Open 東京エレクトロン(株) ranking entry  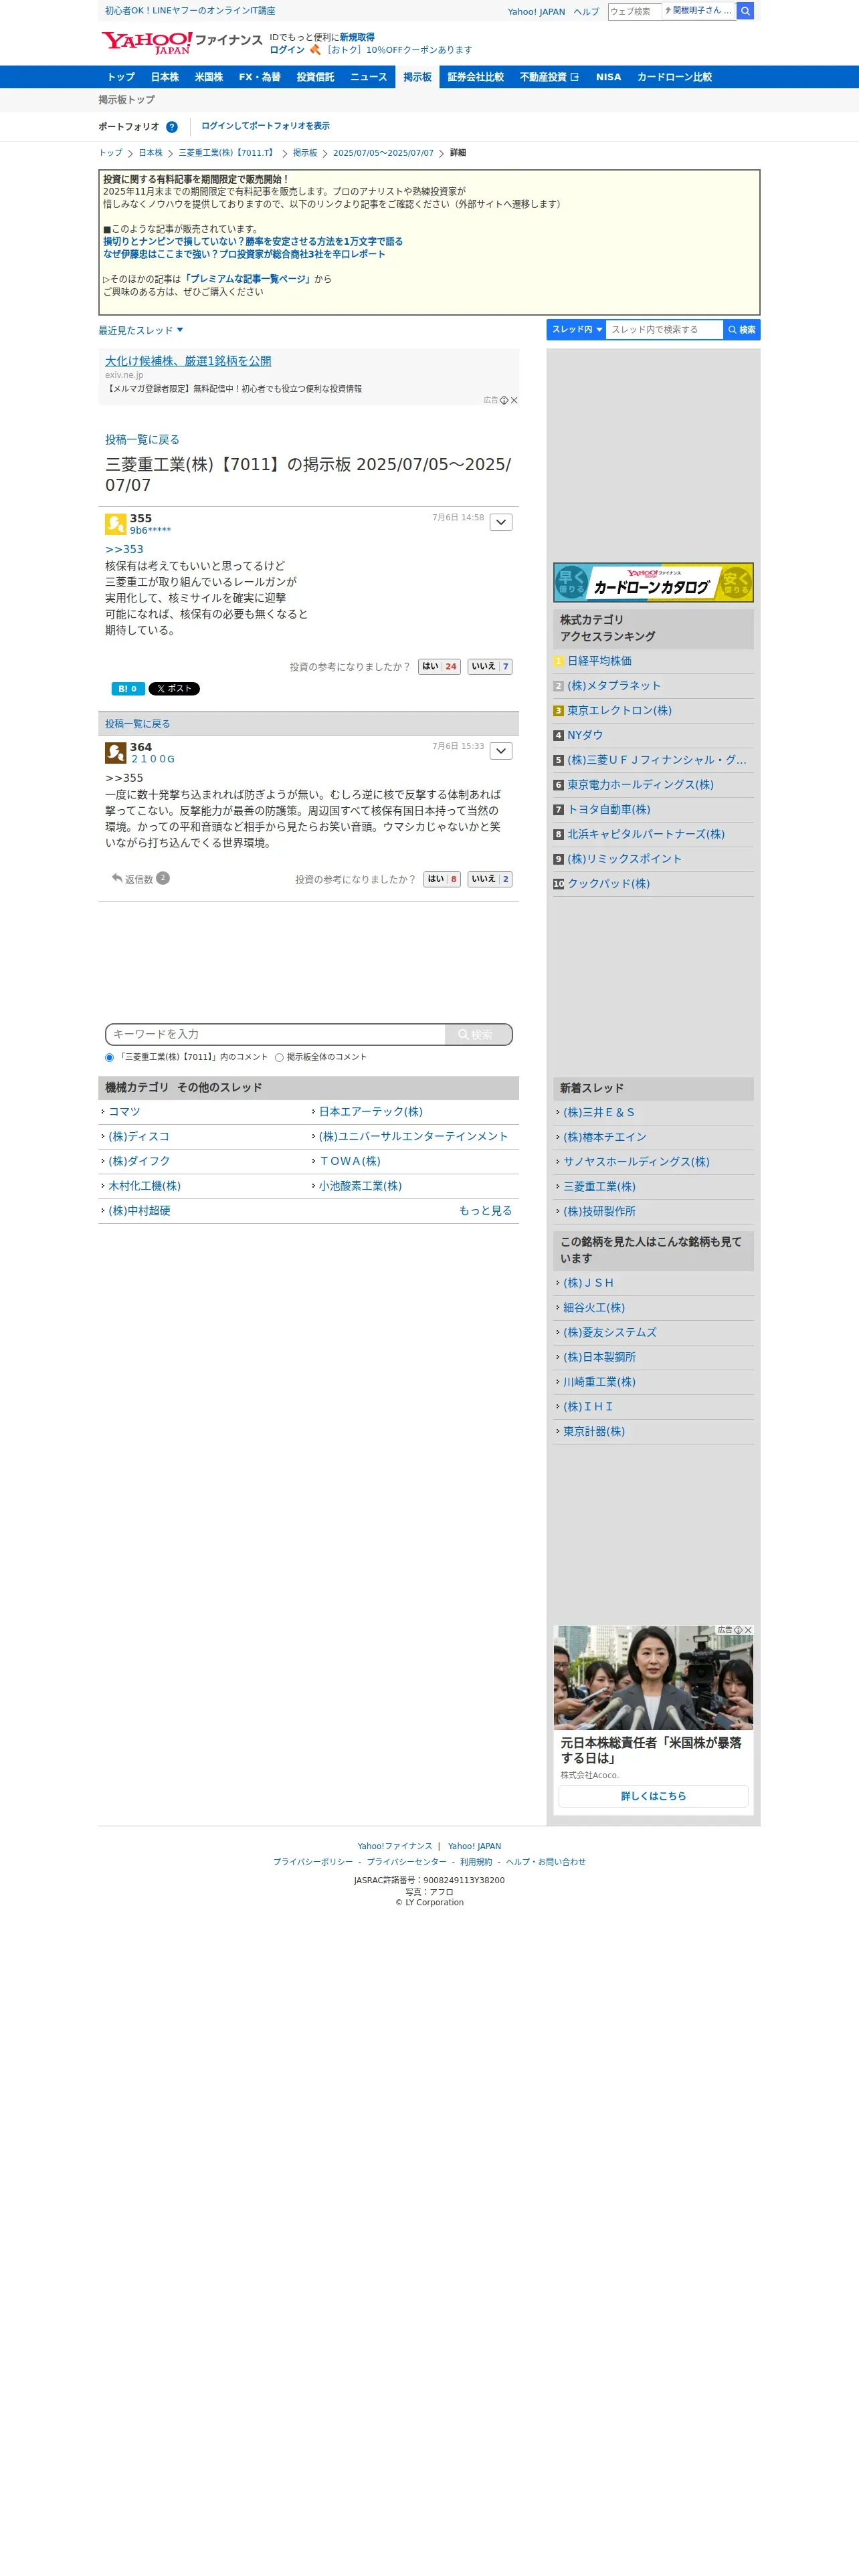[x=619, y=710]
